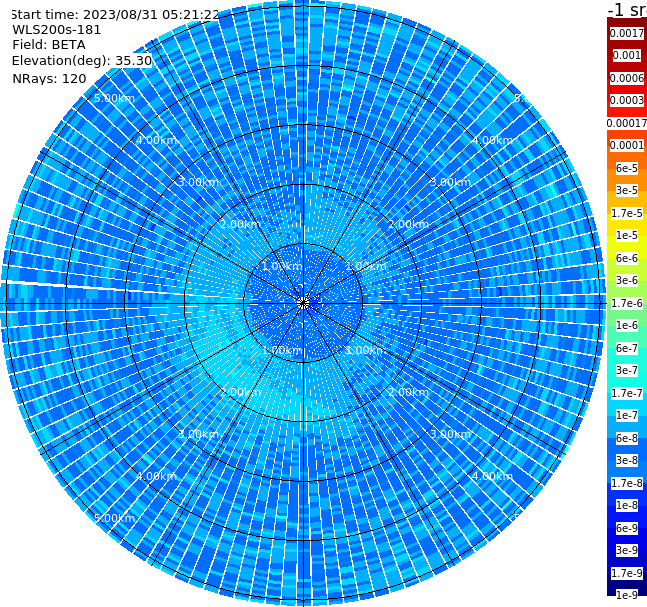Select the 0.001 colorbar tick label
Viewport: 647px width, 607px height.
pos(627,55)
